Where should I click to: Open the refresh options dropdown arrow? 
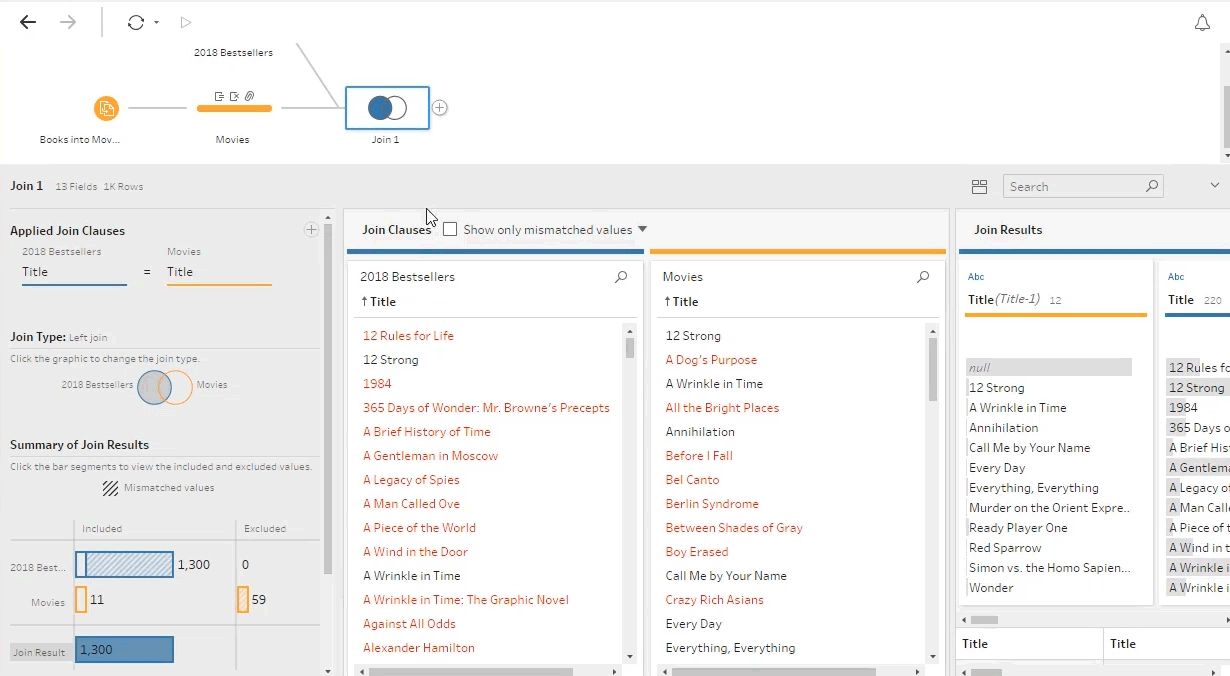coord(157,23)
